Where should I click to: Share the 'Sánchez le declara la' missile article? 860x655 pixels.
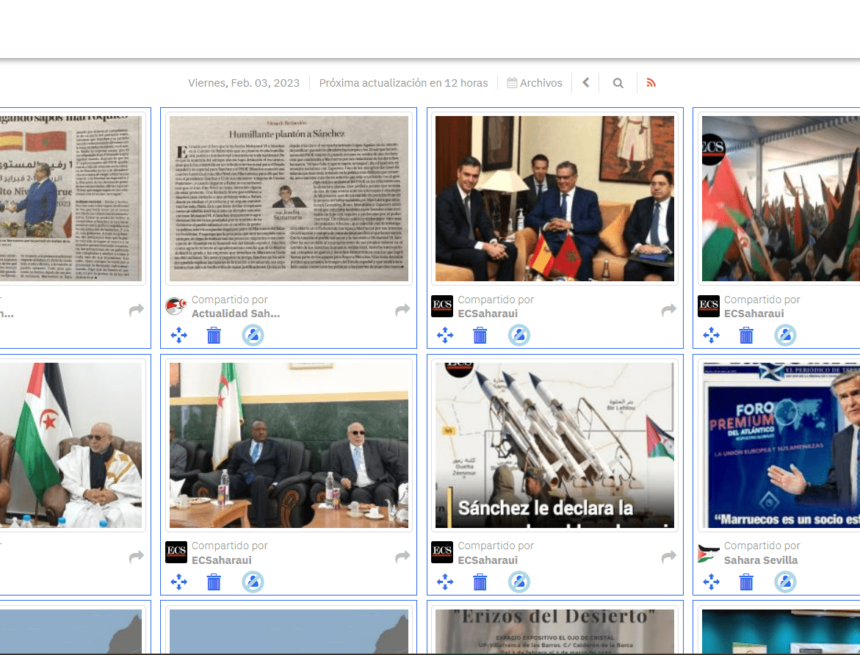tap(669, 557)
